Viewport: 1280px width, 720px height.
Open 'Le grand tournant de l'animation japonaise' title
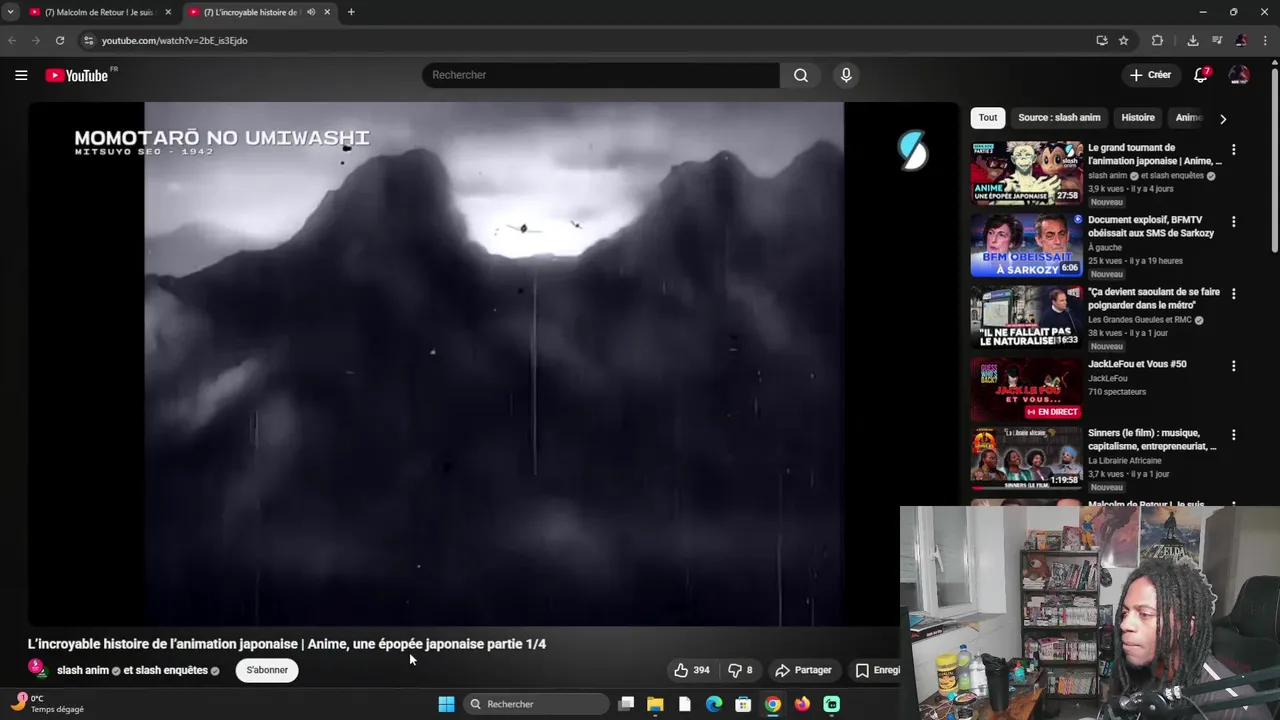1155,154
